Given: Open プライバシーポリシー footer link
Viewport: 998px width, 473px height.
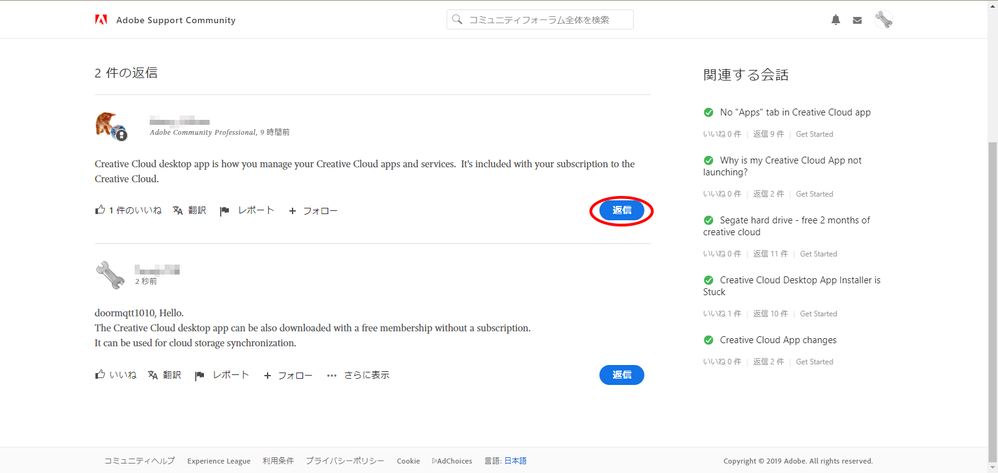Looking at the screenshot, I should [x=345, y=461].
